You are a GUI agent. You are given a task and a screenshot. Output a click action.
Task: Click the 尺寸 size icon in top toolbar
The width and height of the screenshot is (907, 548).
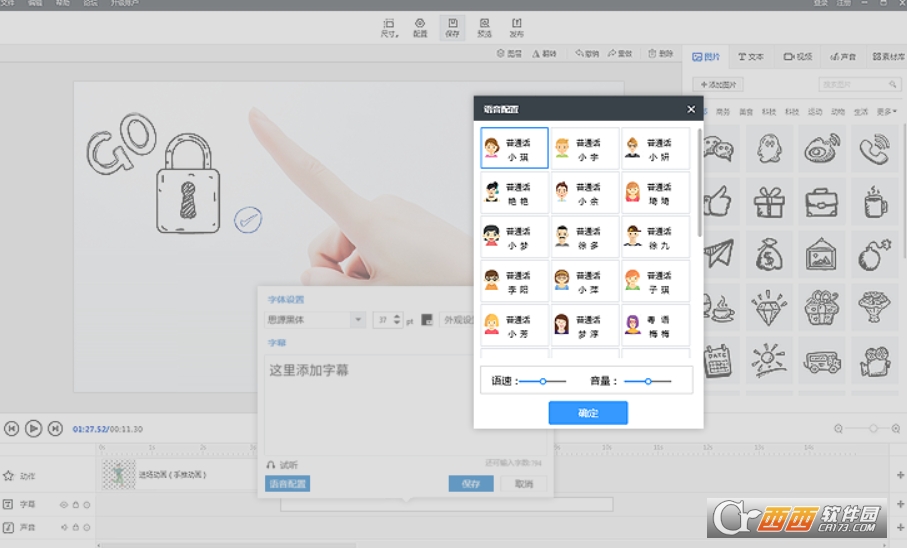[389, 27]
